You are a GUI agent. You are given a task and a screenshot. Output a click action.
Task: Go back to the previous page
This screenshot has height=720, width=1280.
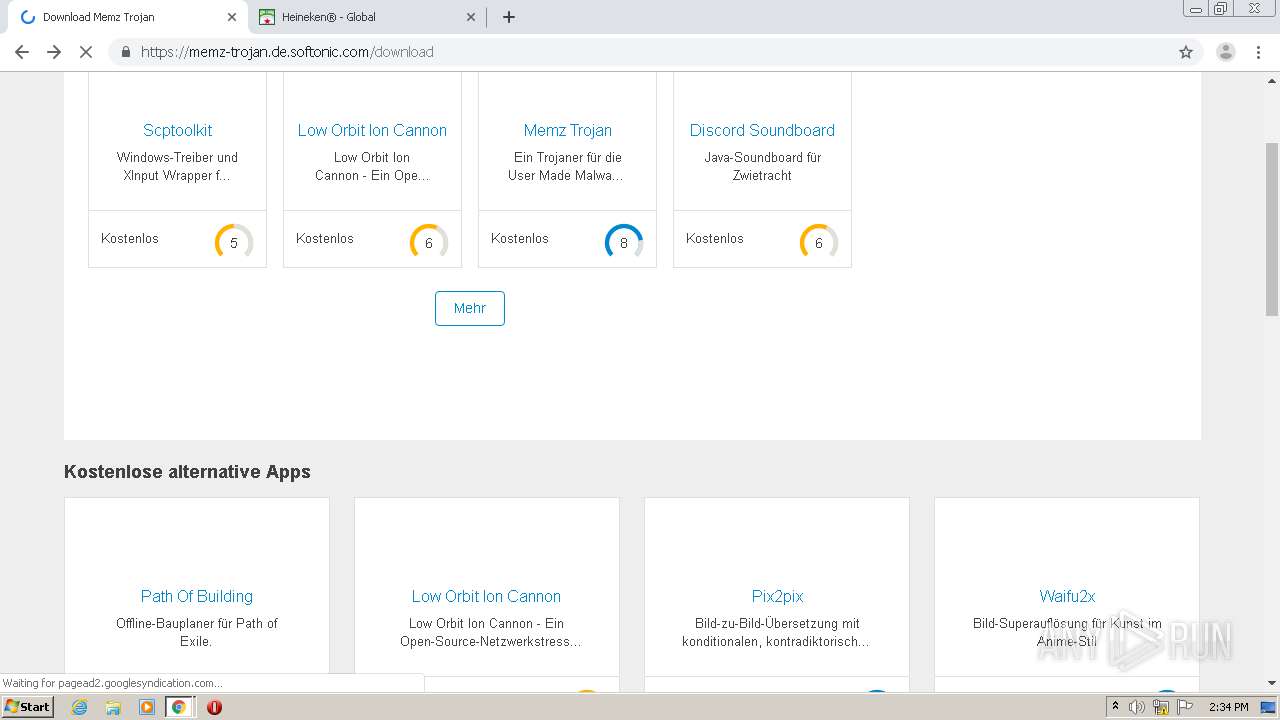tap(22, 52)
